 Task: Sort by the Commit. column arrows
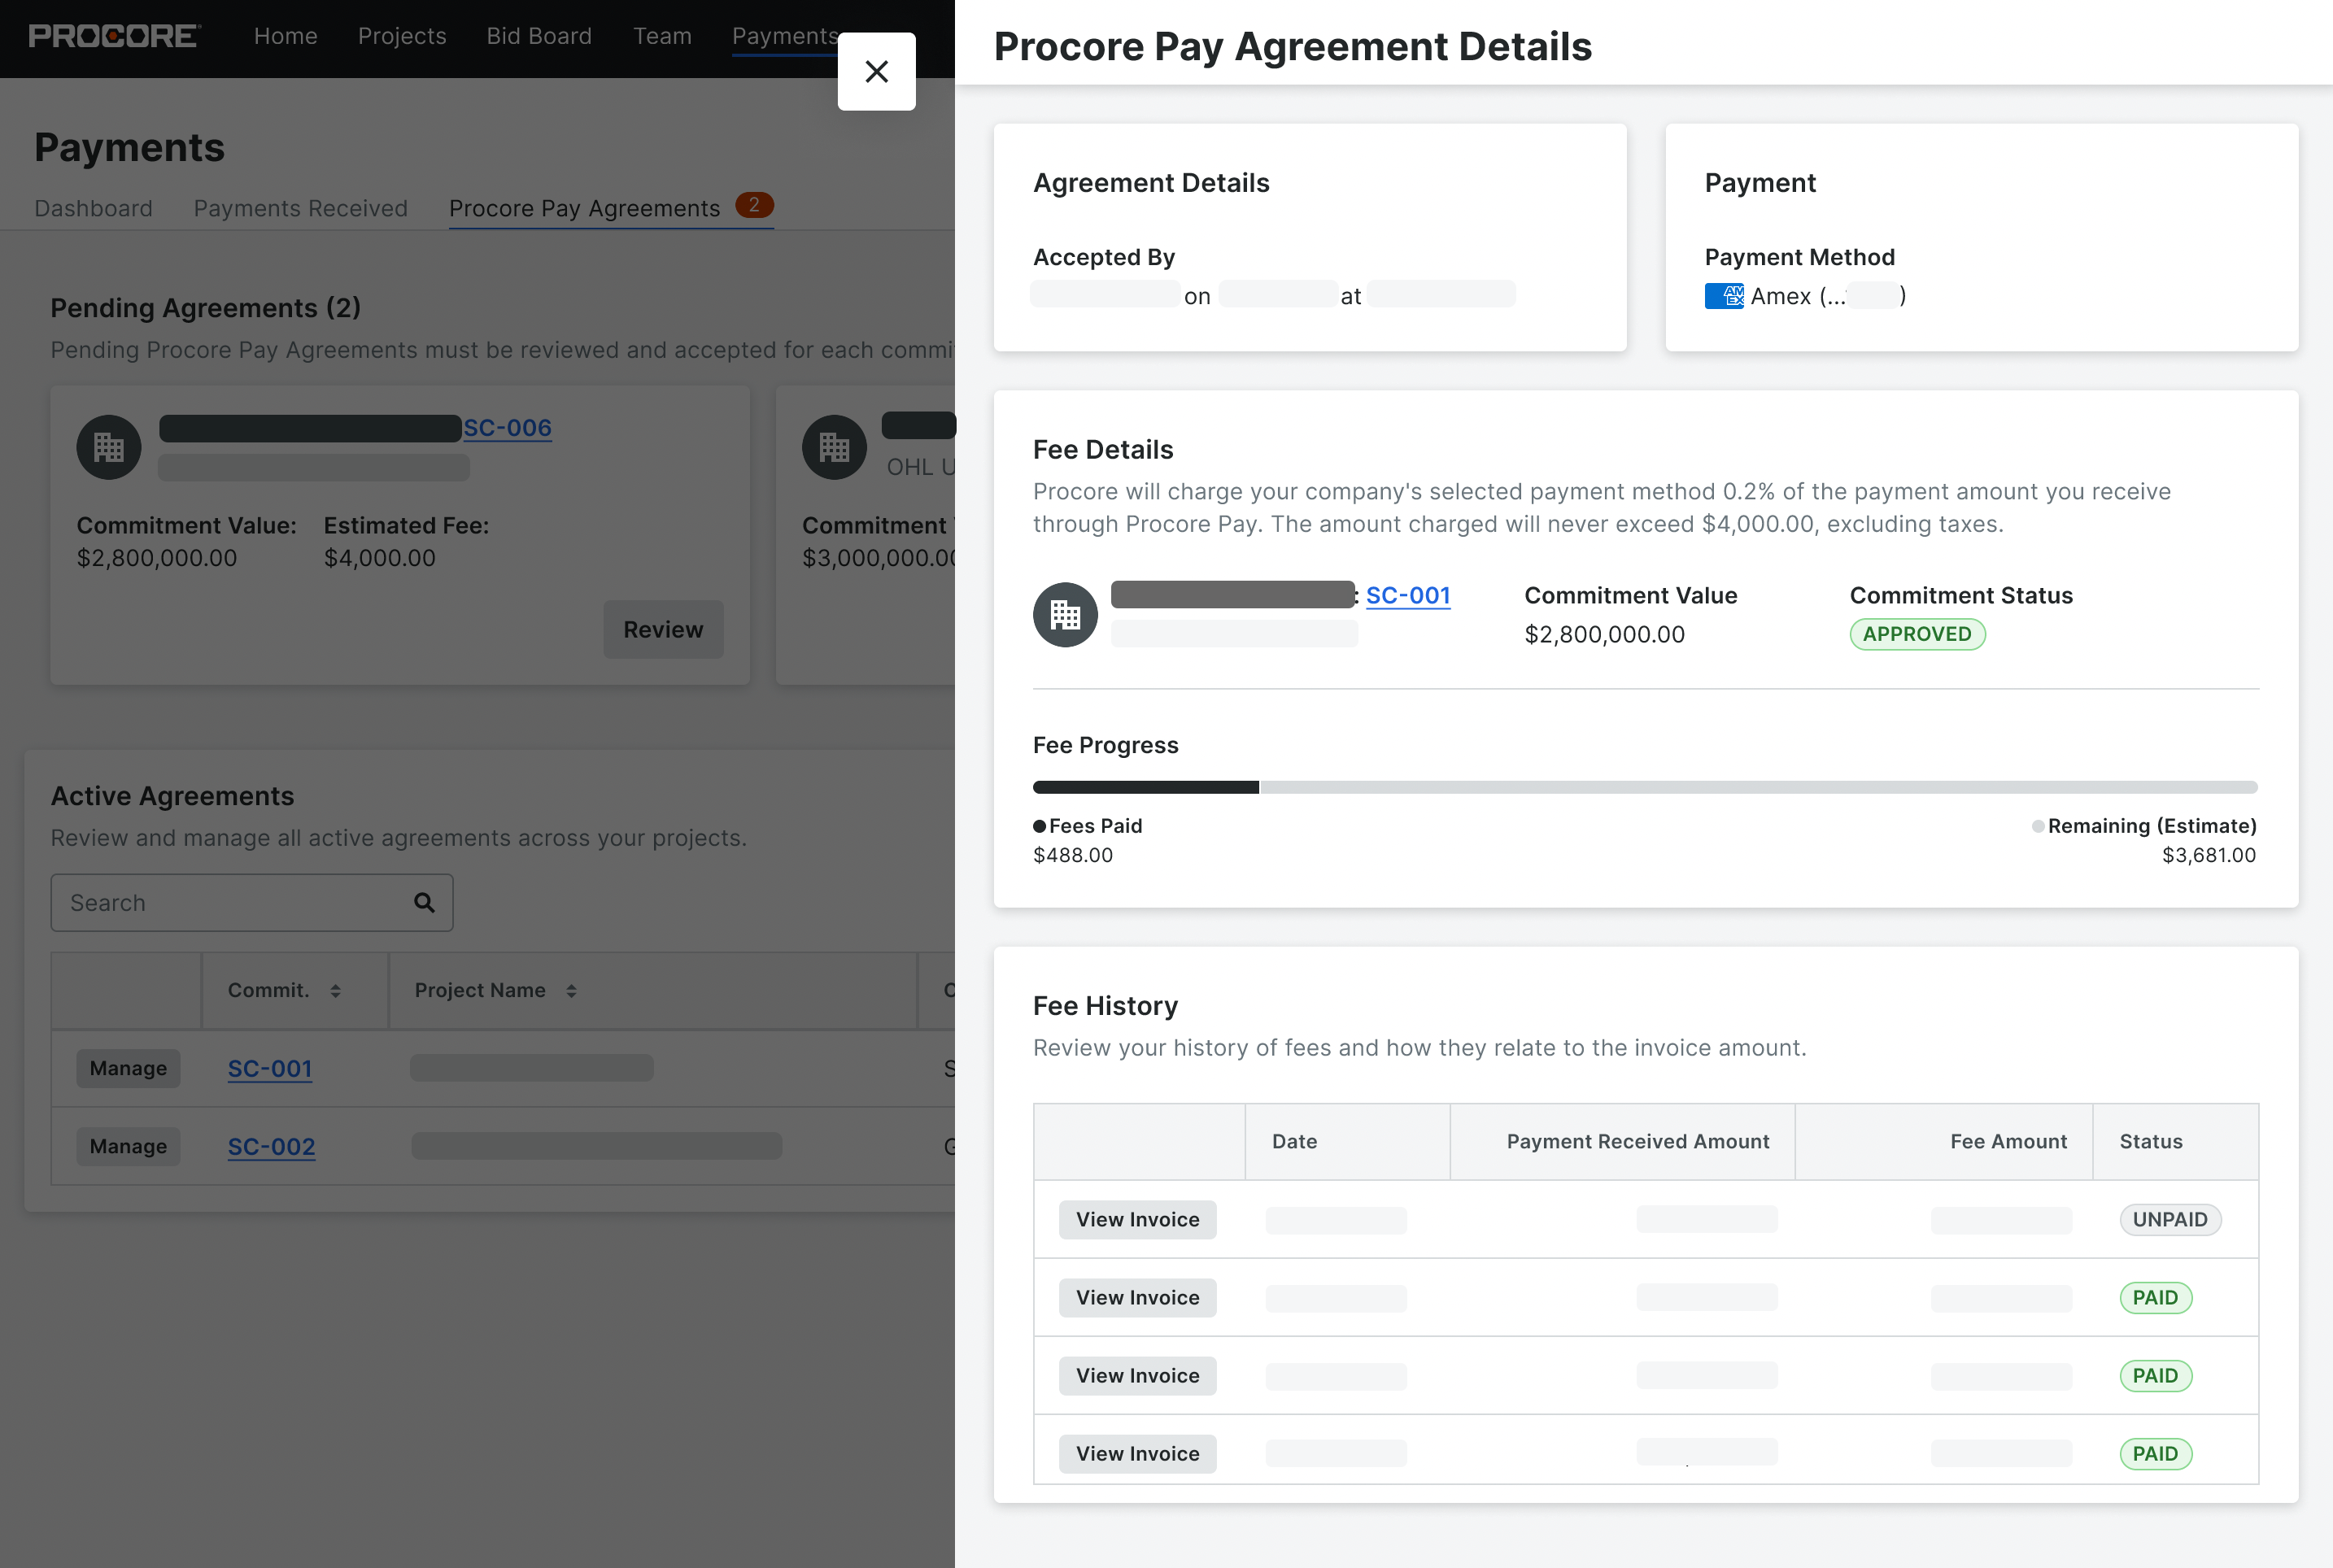(335, 990)
